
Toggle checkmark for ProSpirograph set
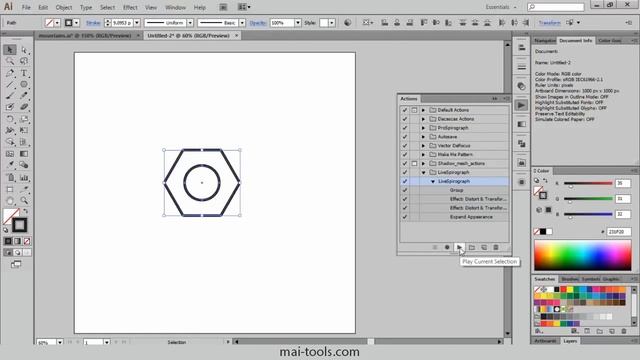point(404,128)
